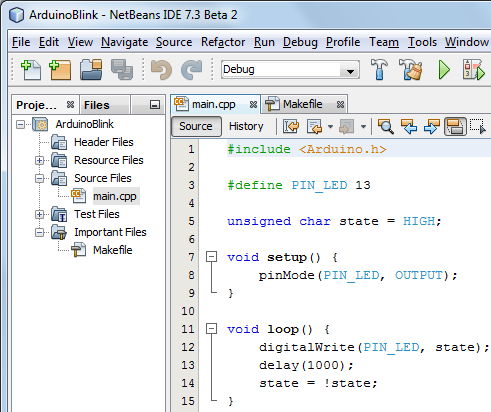Click the Open Project toolbar icon
This screenshot has height=412, width=491.
coord(91,70)
